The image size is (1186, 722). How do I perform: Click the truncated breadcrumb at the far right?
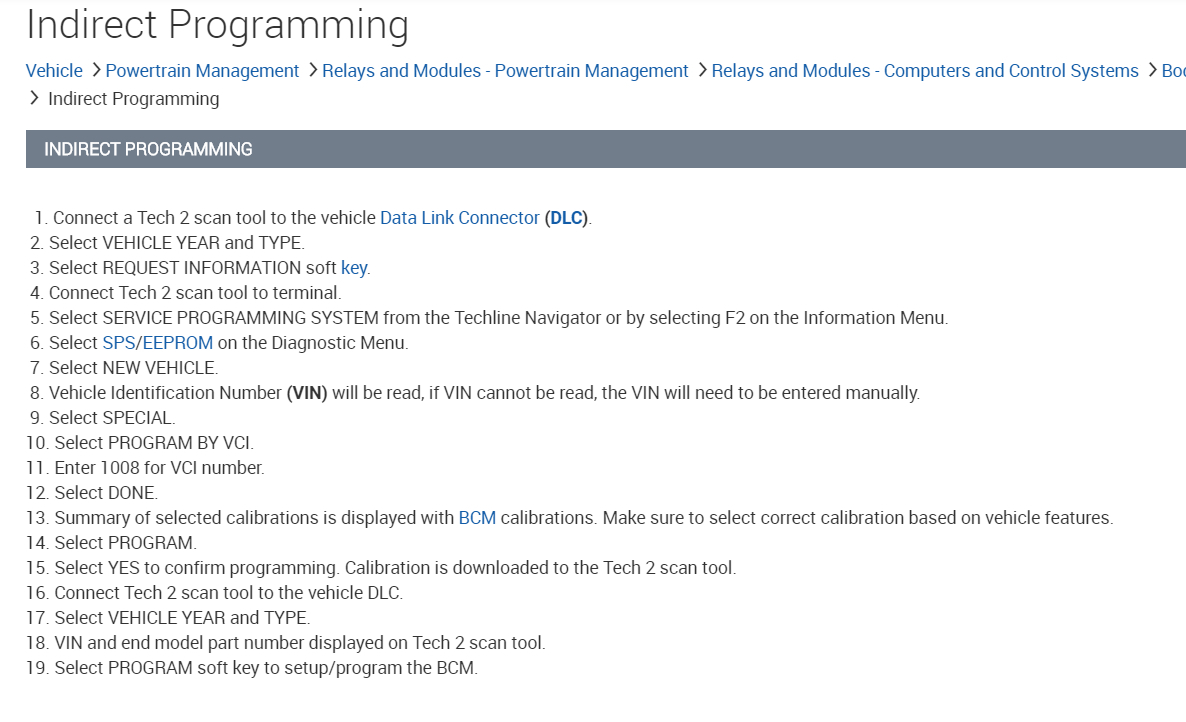coord(1173,71)
